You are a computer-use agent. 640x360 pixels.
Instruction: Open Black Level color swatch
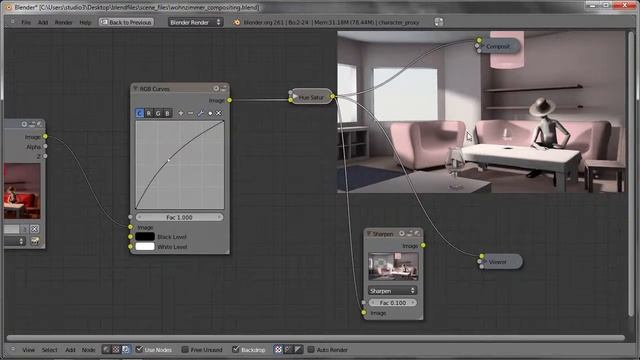click(x=145, y=237)
